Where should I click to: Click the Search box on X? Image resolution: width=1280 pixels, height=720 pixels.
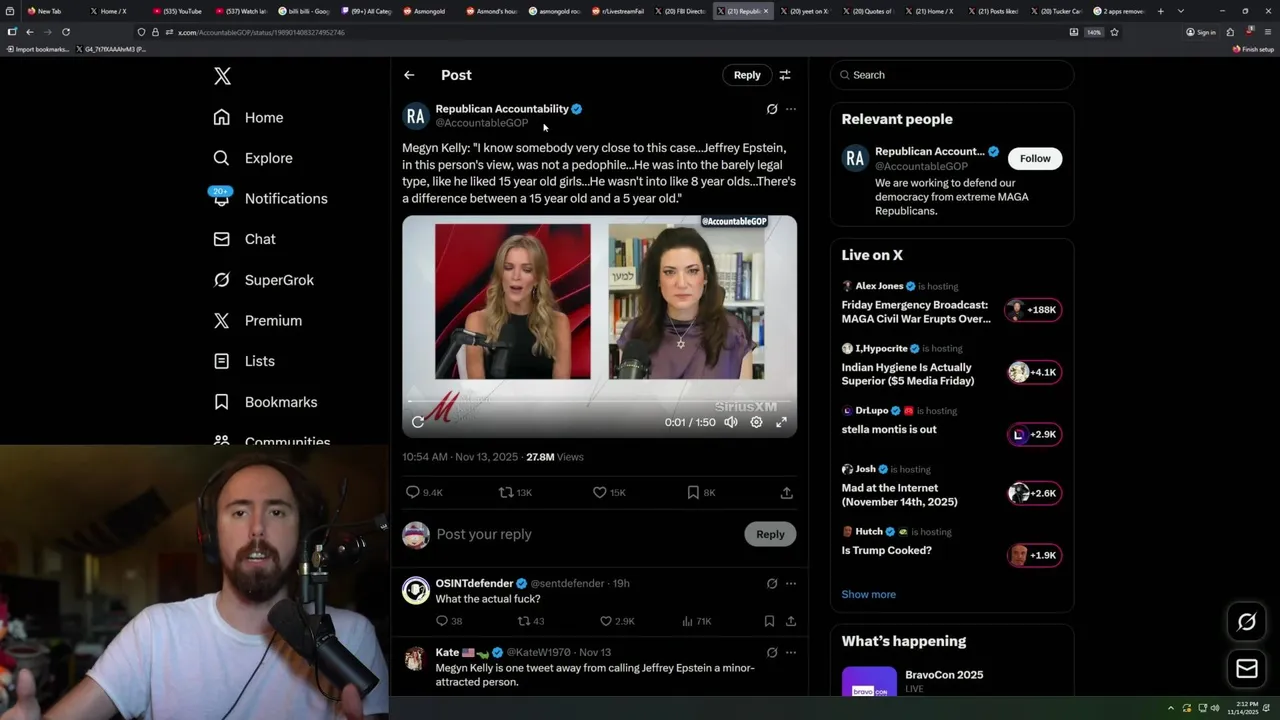pyautogui.click(x=952, y=75)
